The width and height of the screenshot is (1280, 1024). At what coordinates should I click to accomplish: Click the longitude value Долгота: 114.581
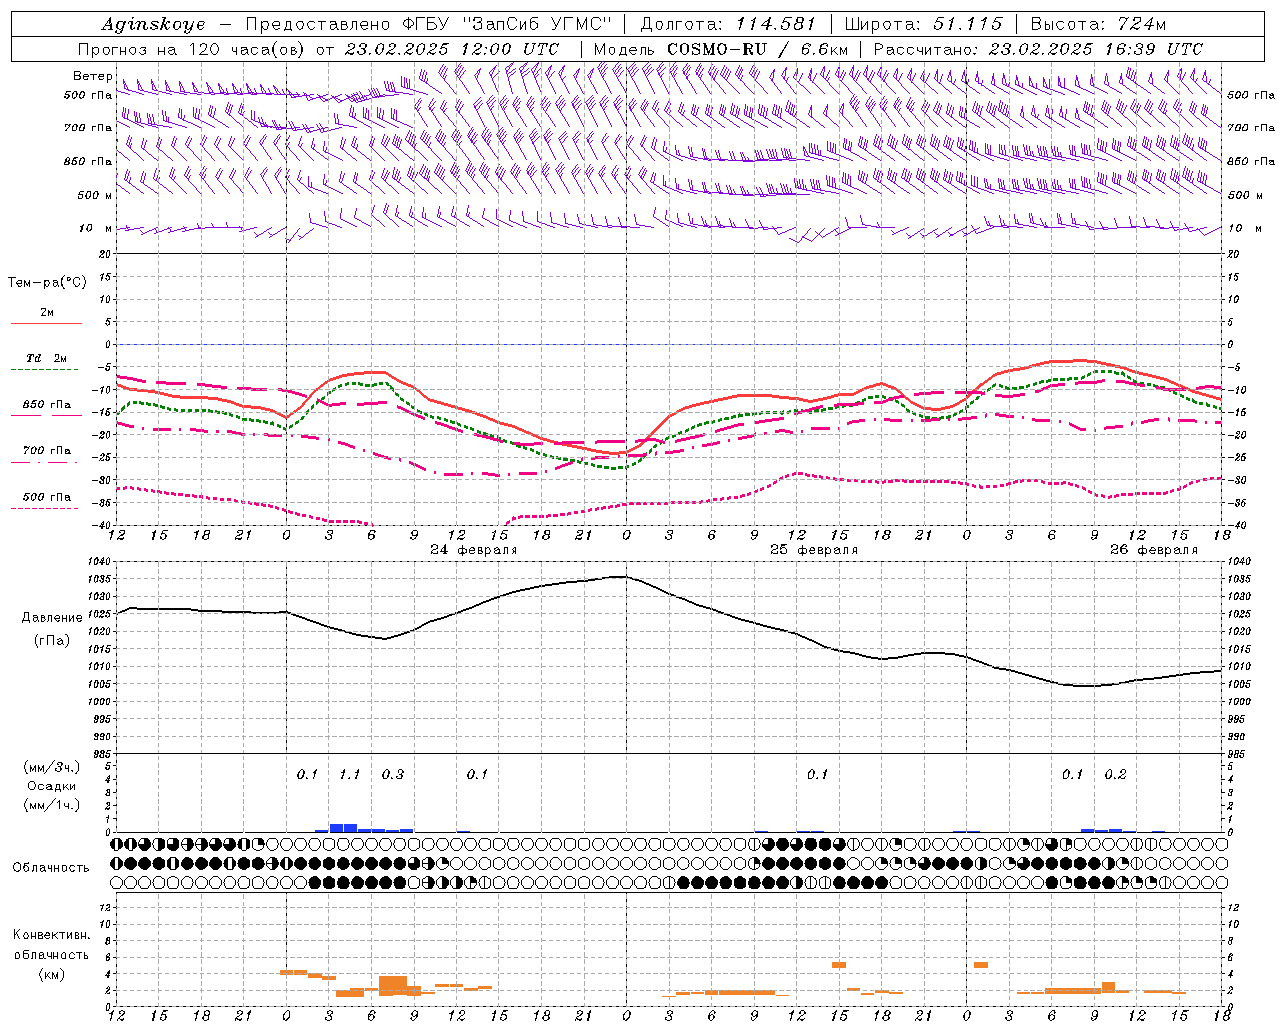pos(728,24)
